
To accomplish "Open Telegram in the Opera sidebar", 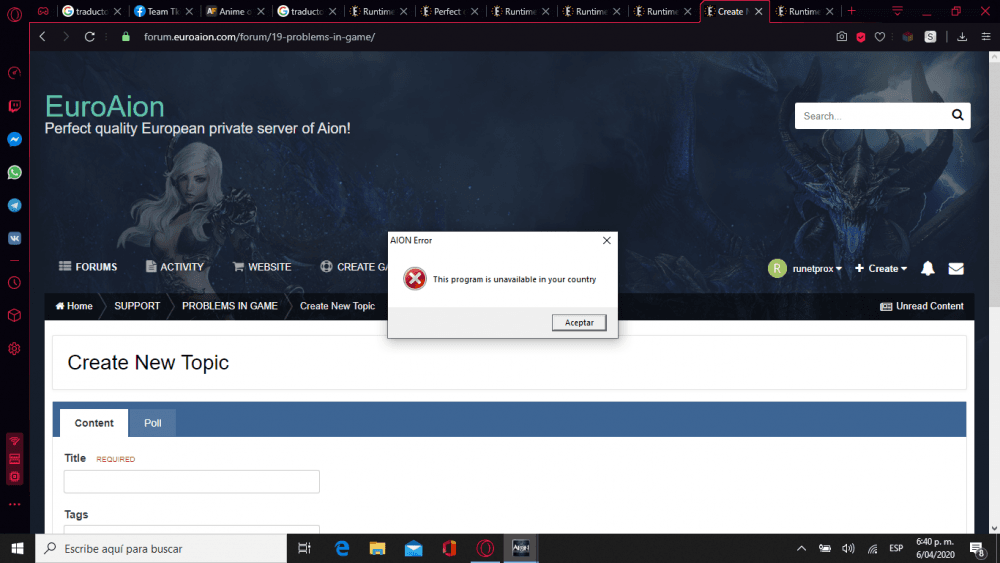I will point(15,205).
